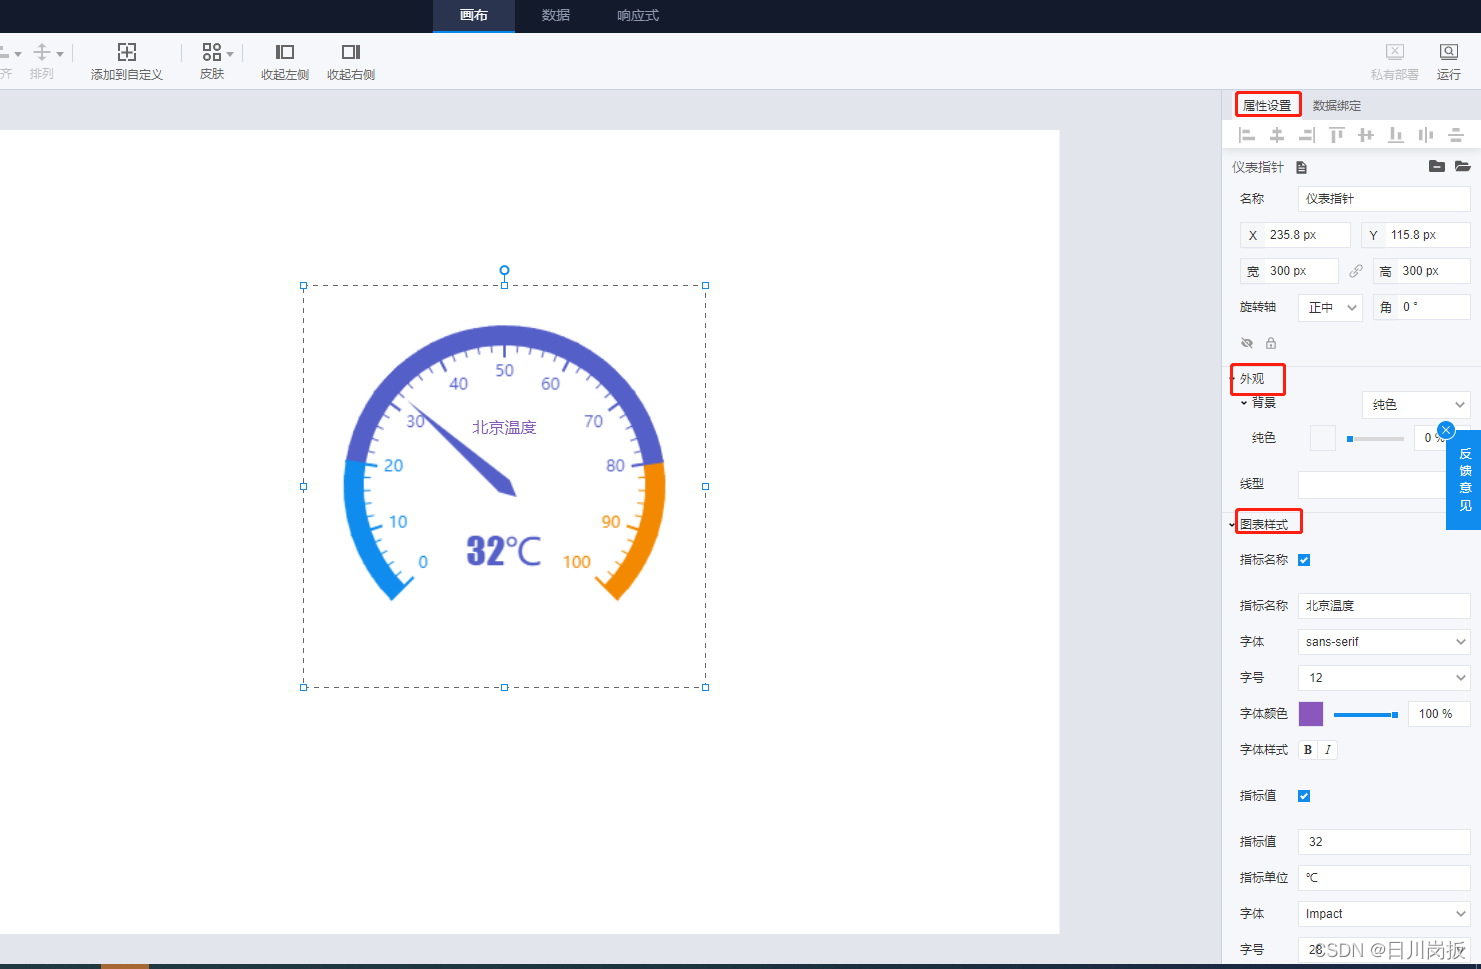Open the 旋转轴 正中 dropdown
This screenshot has width=1481, height=969.
click(1331, 308)
